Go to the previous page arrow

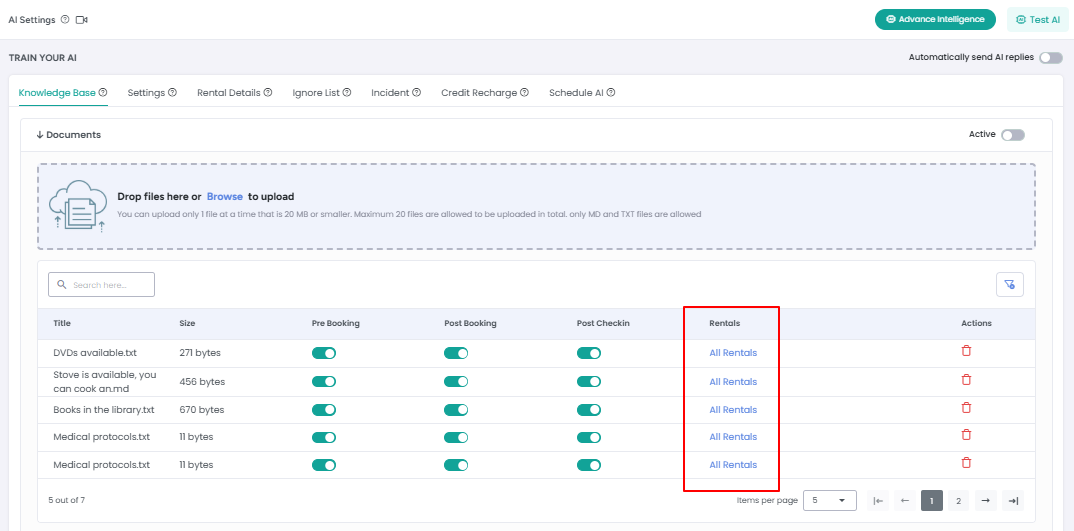click(905, 501)
